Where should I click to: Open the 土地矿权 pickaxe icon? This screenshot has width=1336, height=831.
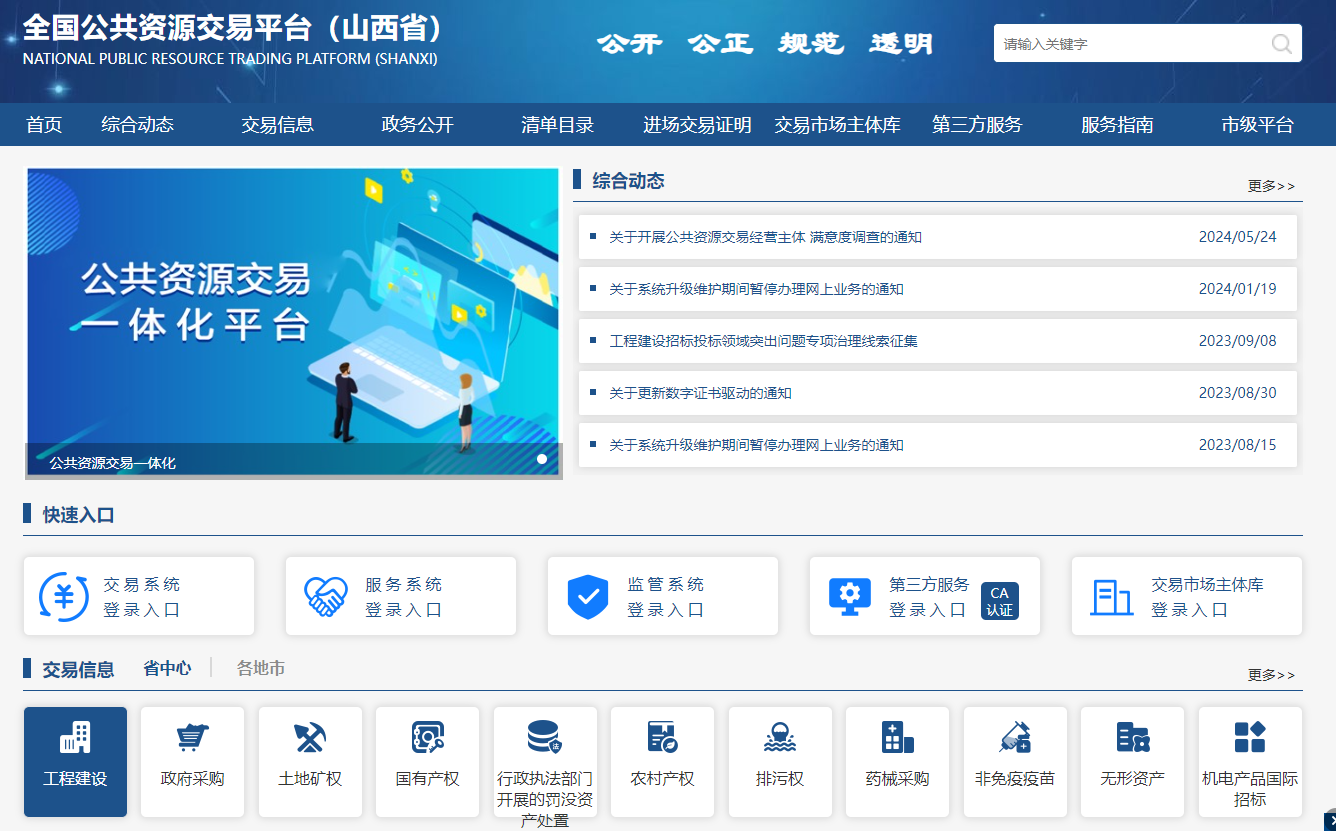click(310, 739)
